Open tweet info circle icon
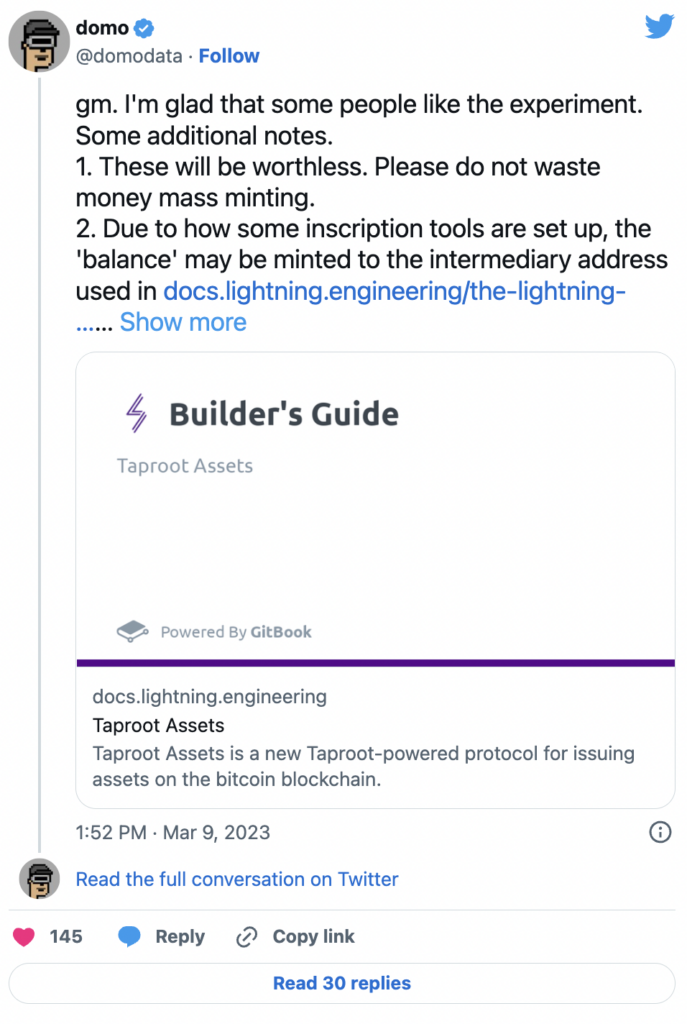The image size is (687, 1024). click(x=660, y=832)
